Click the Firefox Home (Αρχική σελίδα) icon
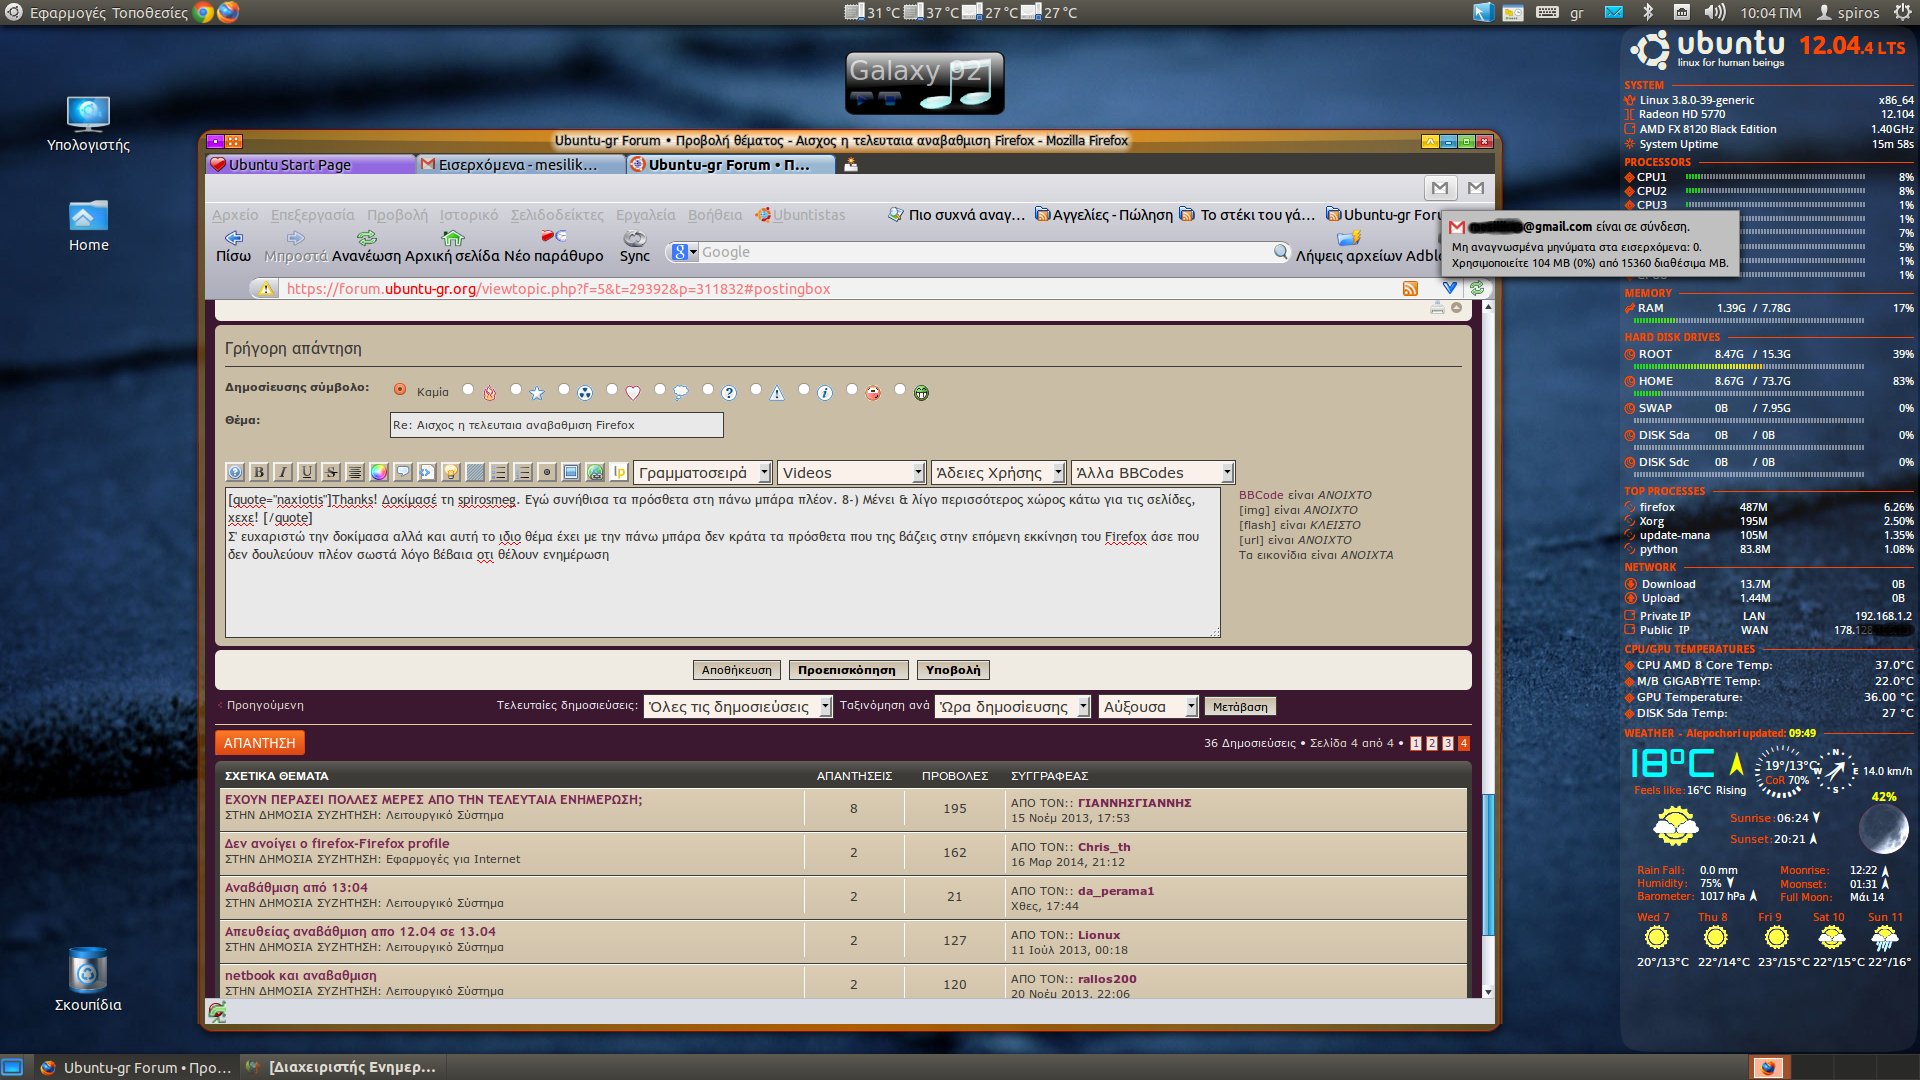The width and height of the screenshot is (1920, 1080). click(452, 238)
